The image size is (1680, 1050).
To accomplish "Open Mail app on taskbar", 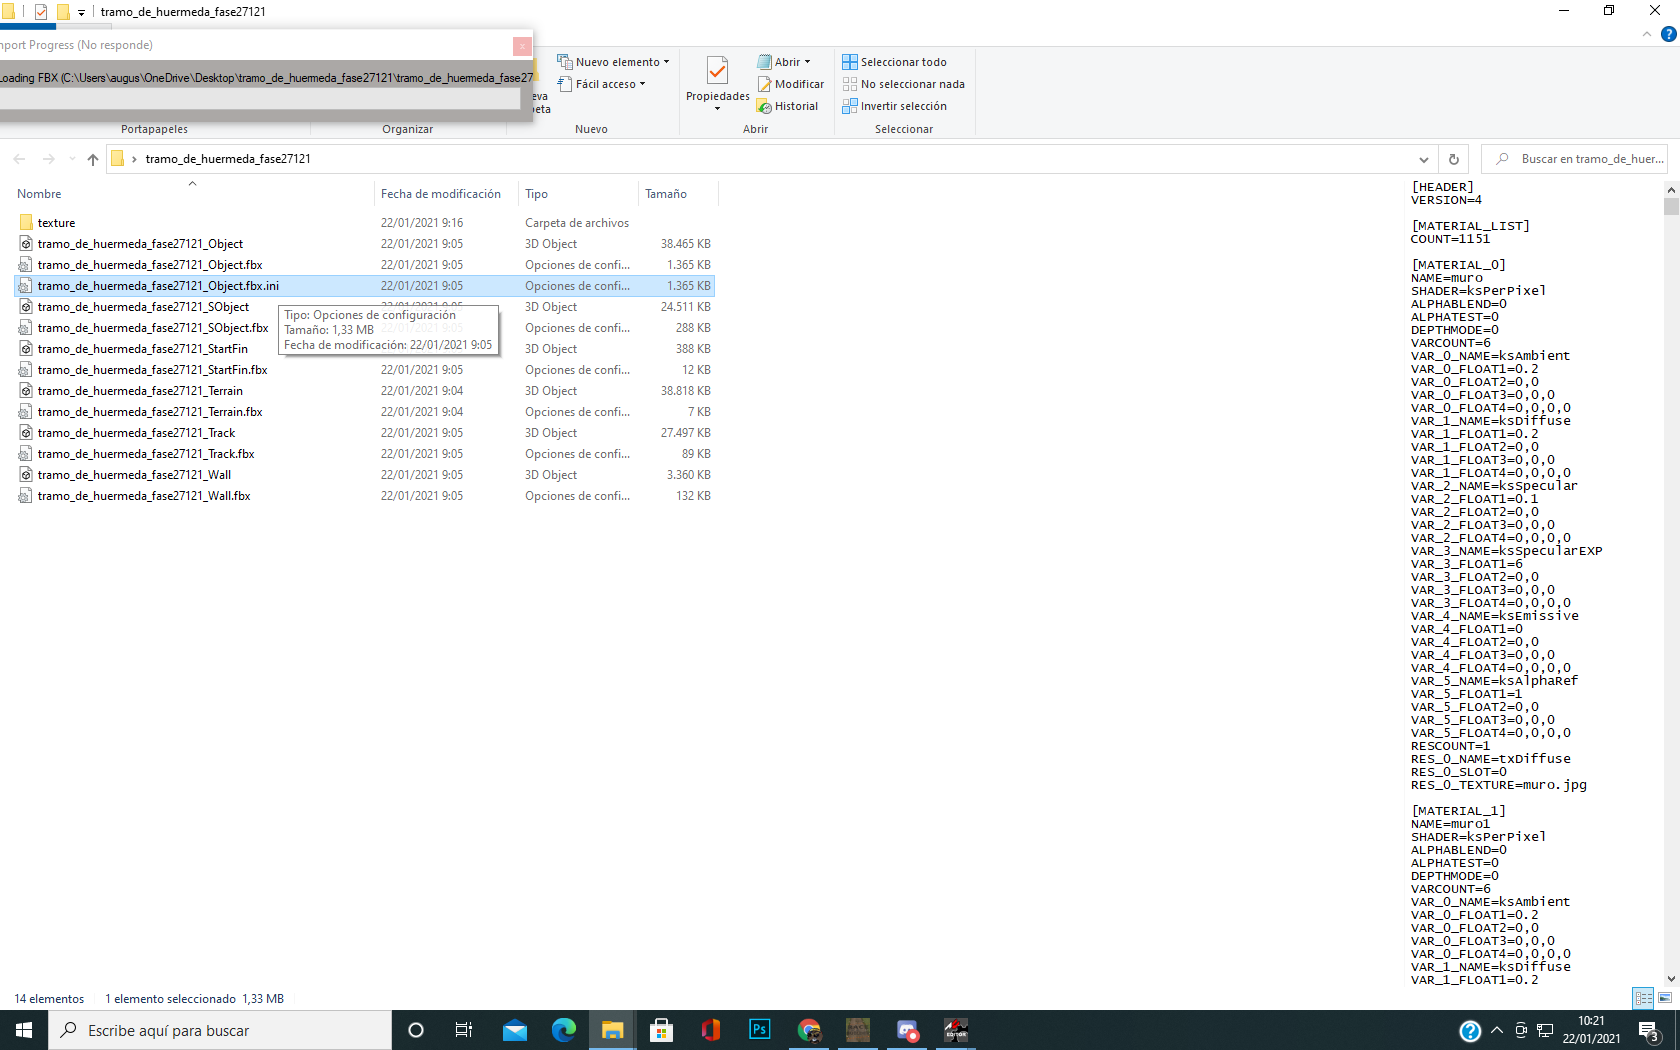I will click(515, 1030).
